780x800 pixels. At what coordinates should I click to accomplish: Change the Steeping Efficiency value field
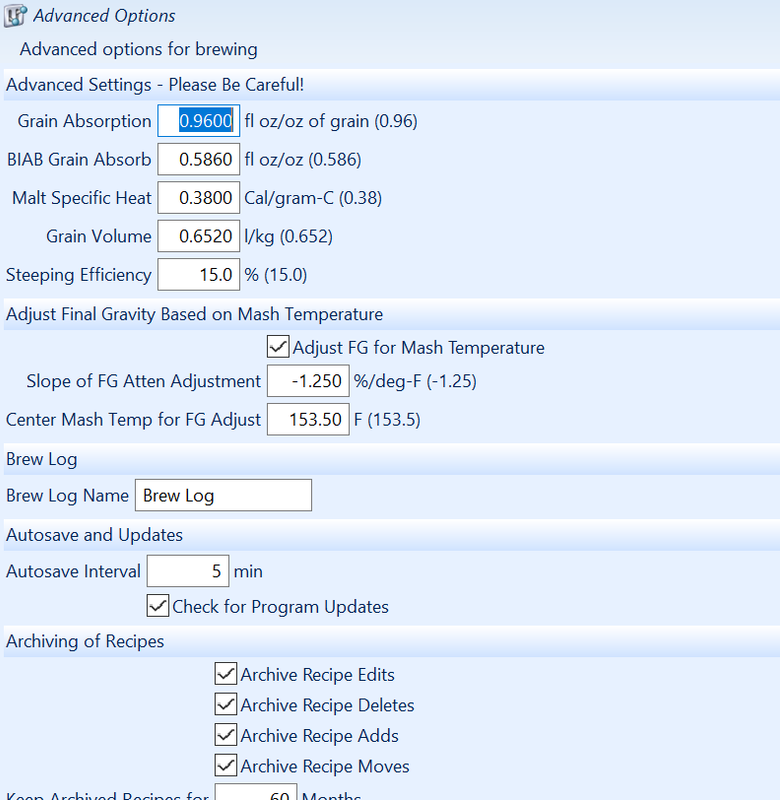[x=198, y=274]
